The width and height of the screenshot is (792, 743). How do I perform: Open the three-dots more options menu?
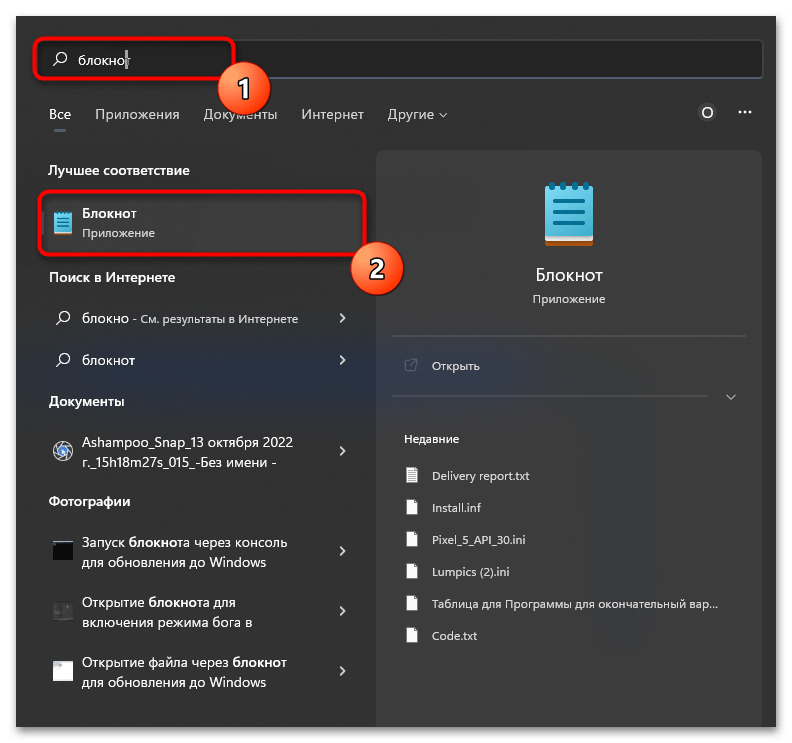(745, 112)
